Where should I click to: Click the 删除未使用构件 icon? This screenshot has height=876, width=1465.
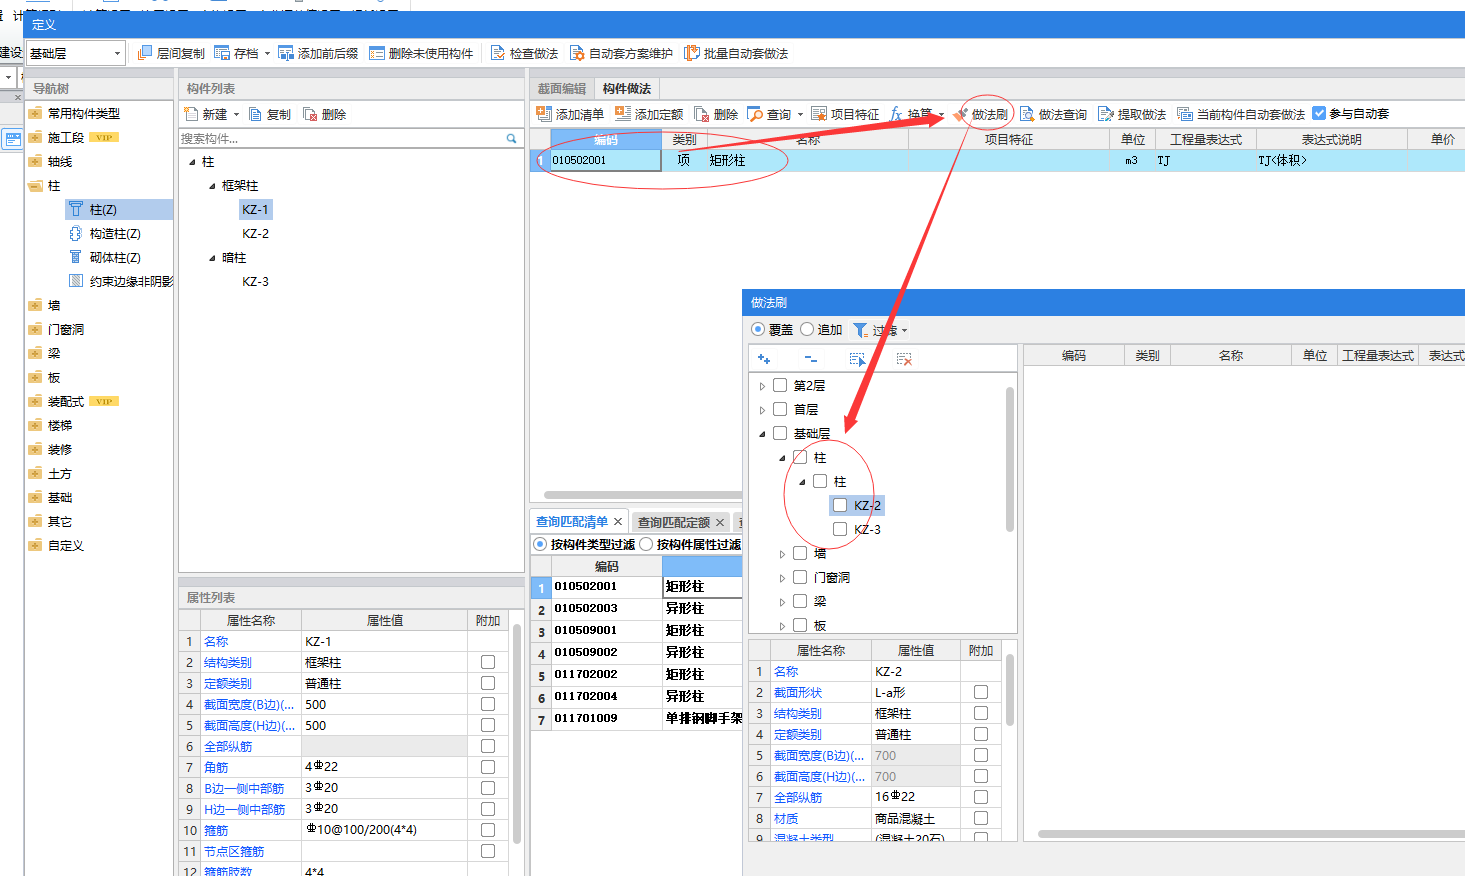click(377, 53)
